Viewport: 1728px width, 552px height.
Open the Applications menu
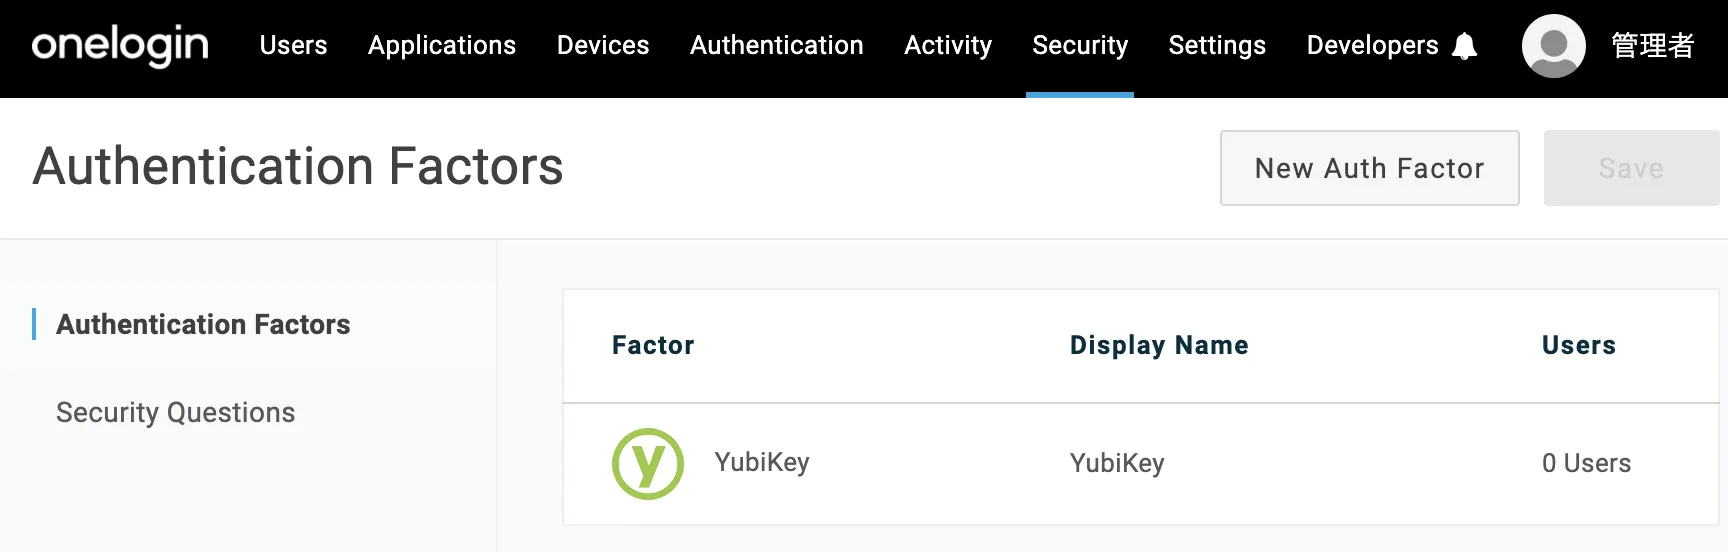coord(442,46)
